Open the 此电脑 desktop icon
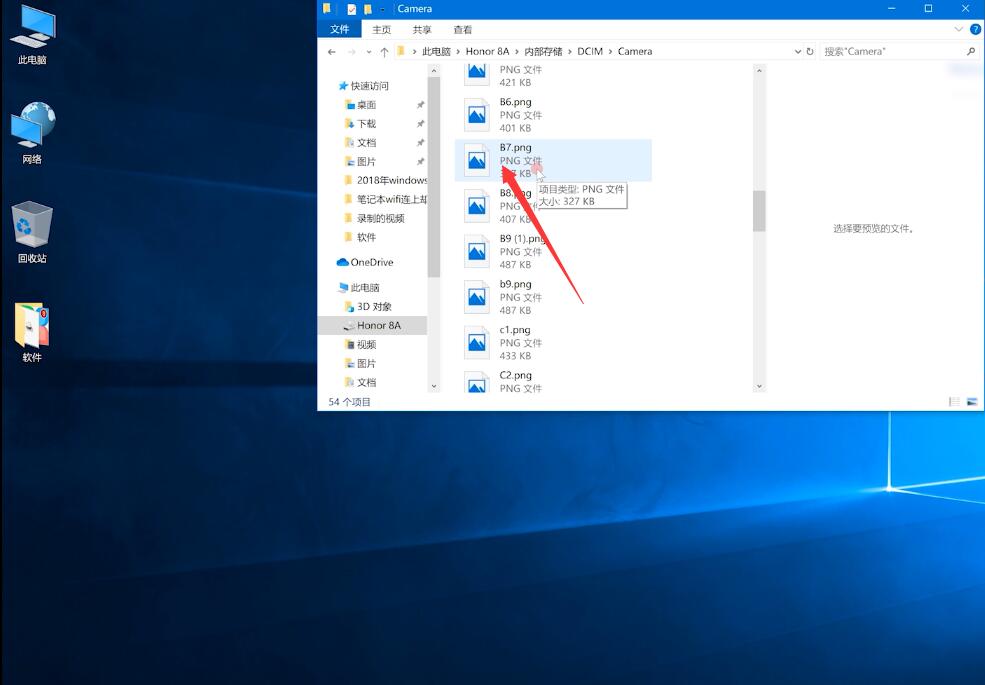Viewport: 985px width, 685px height. pyautogui.click(x=32, y=35)
